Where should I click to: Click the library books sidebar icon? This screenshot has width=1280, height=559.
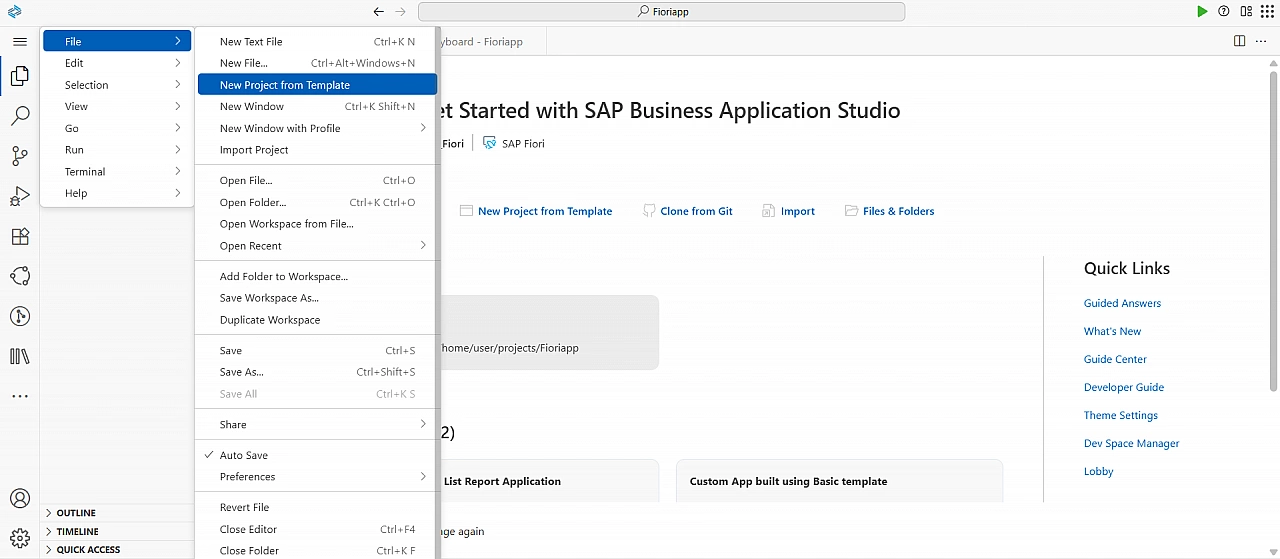tap(20, 356)
